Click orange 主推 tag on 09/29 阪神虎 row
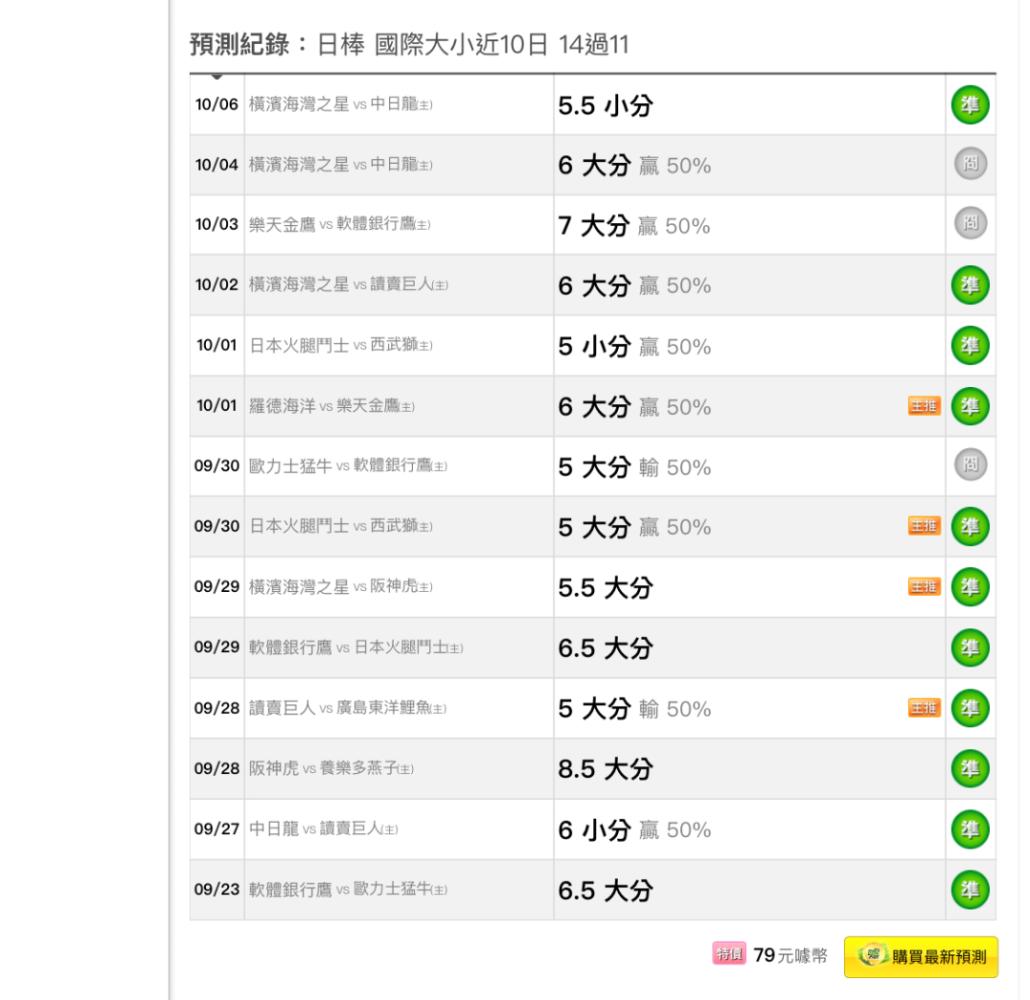This screenshot has width=1030, height=1000. click(x=924, y=586)
